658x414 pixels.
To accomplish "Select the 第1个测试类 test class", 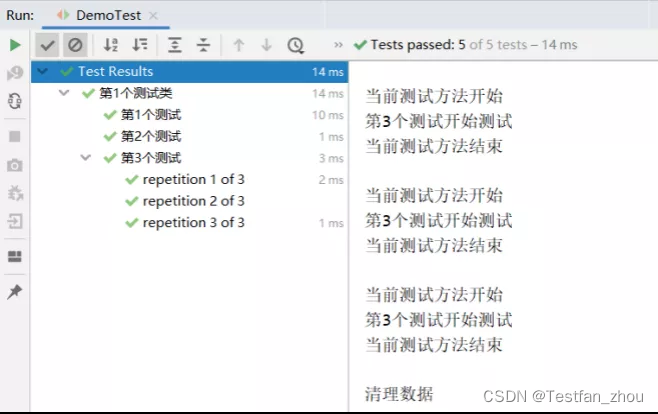I will pyautogui.click(x=136, y=93).
